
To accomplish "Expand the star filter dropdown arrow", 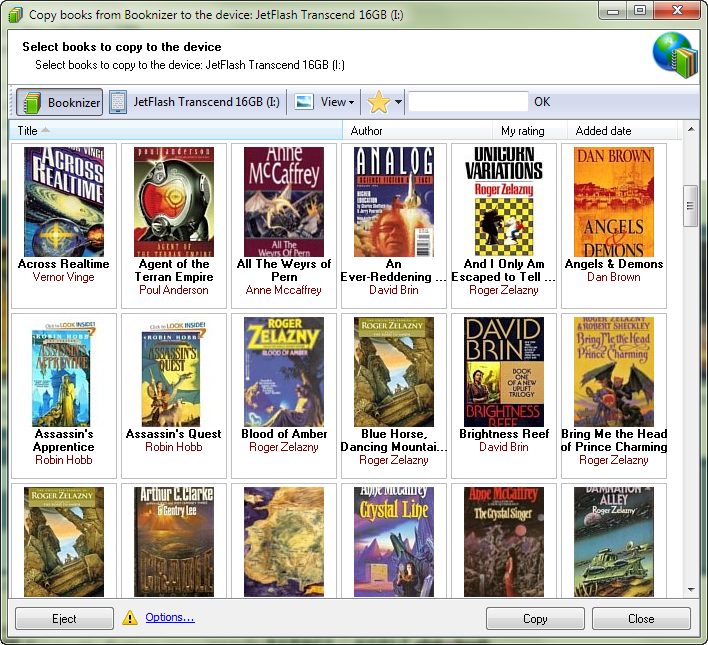I will (398, 102).
